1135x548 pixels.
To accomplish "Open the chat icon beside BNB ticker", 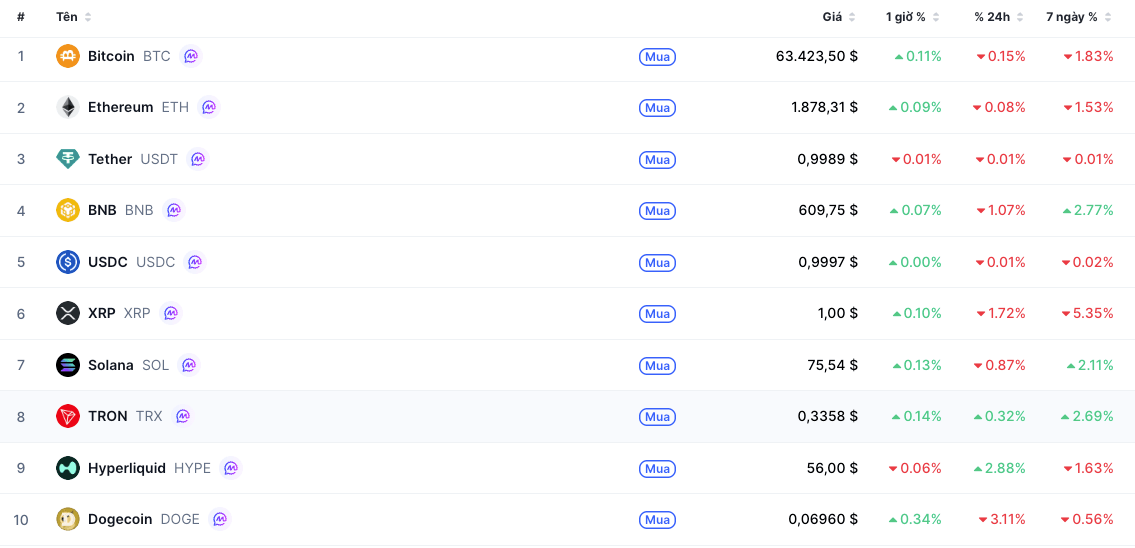I will [x=174, y=210].
